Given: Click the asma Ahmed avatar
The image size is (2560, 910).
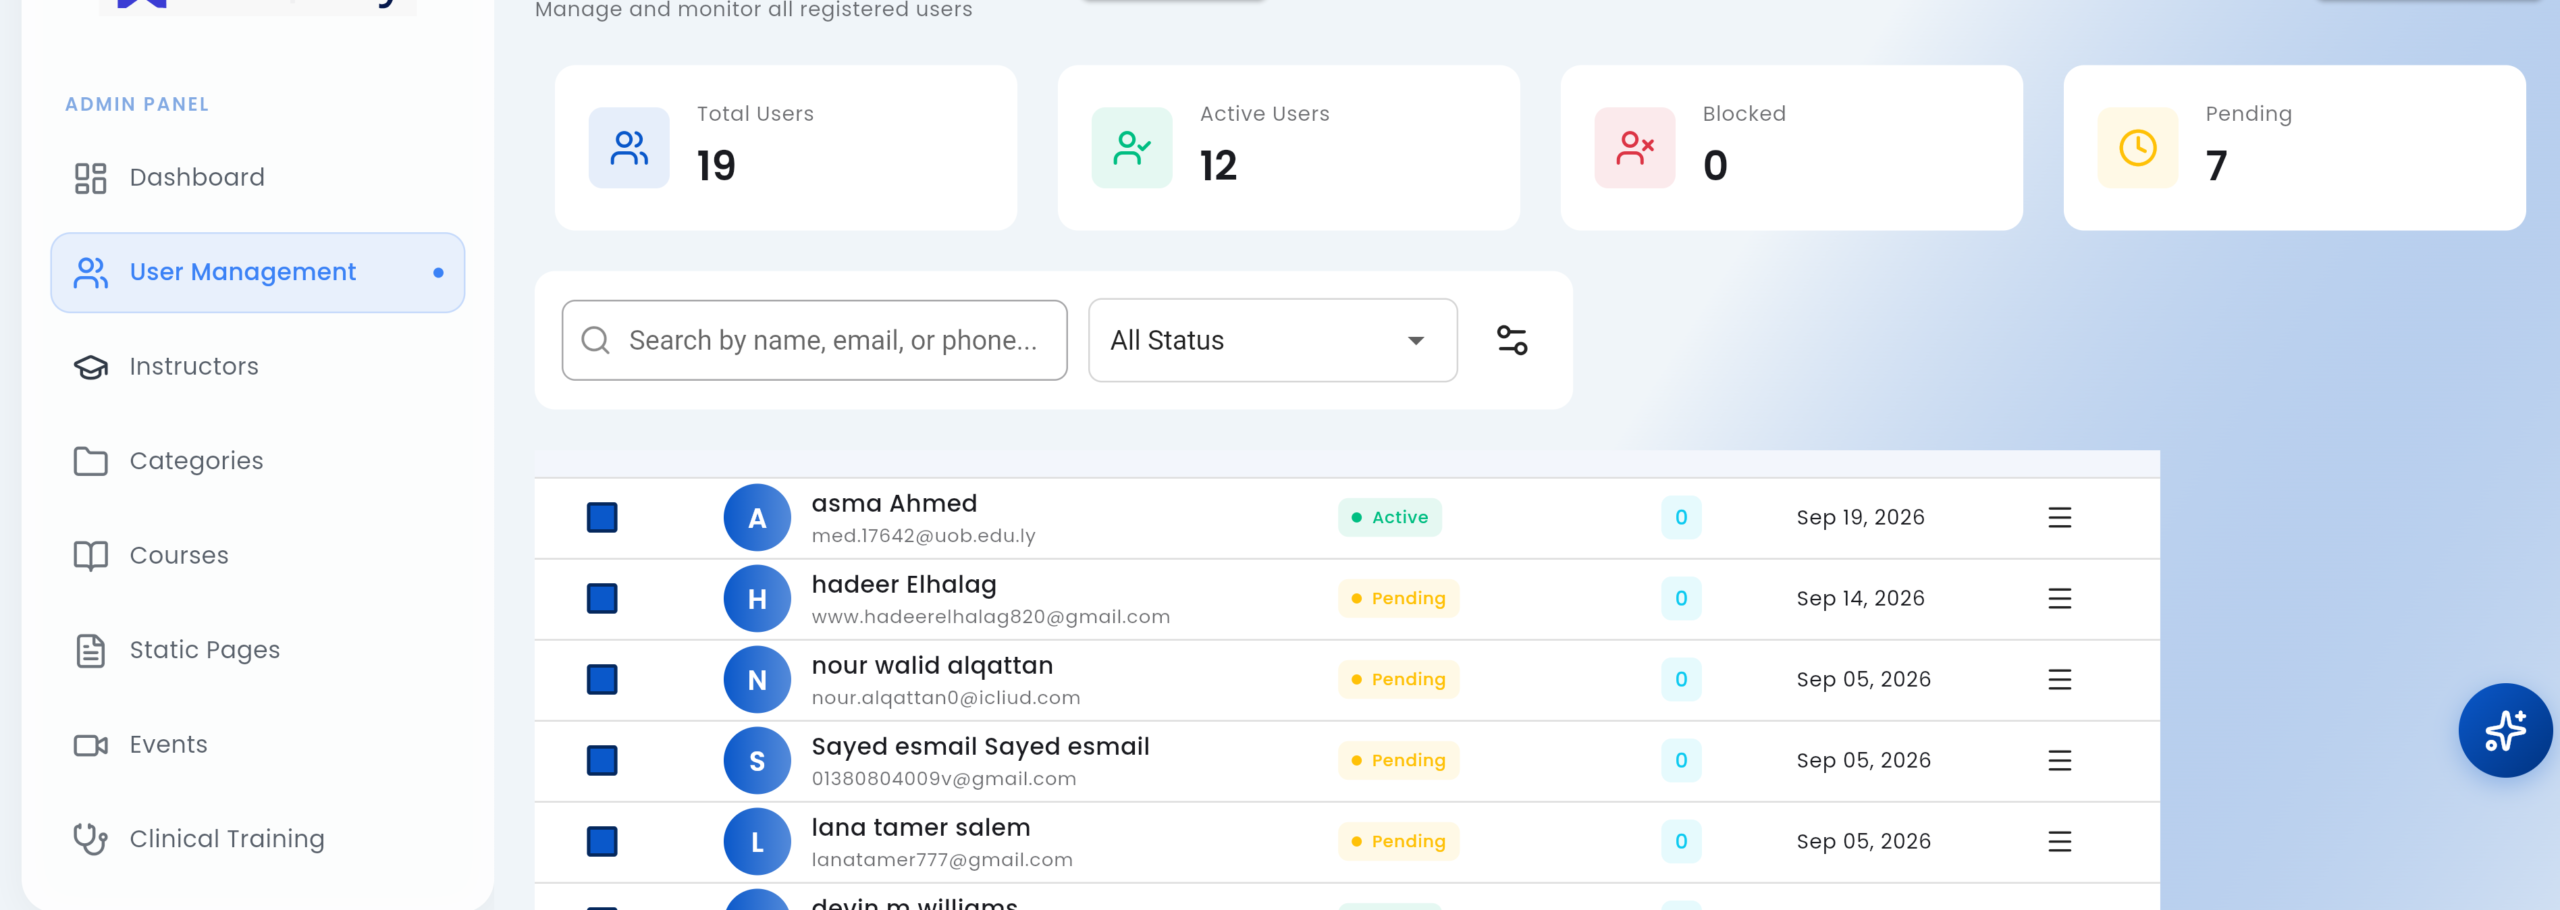Looking at the screenshot, I should pyautogui.click(x=757, y=518).
